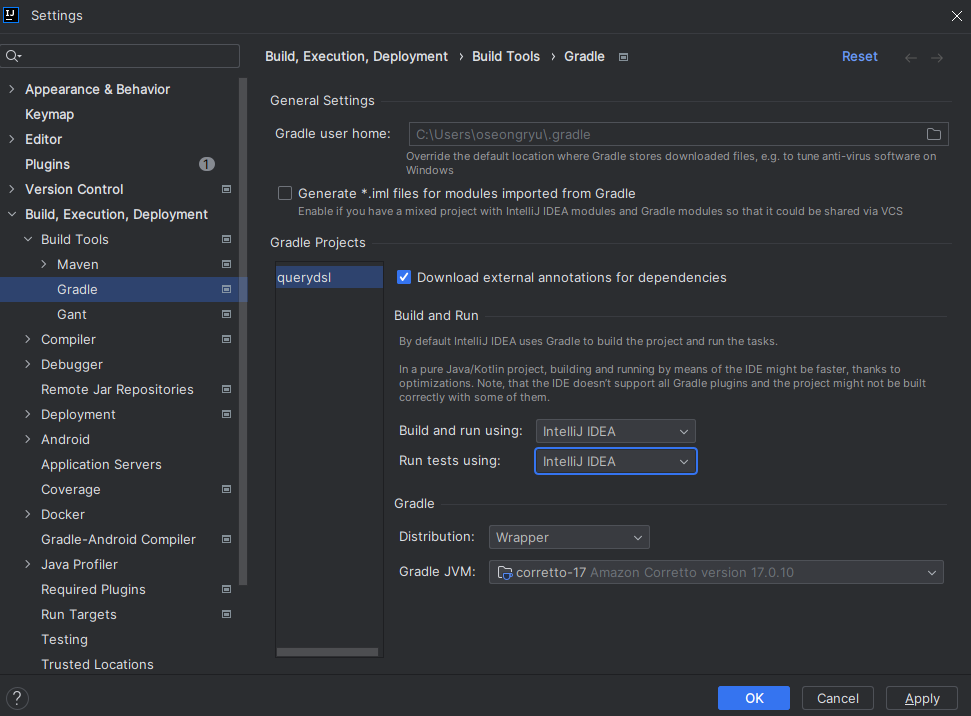Expand the Docker node

(28, 514)
